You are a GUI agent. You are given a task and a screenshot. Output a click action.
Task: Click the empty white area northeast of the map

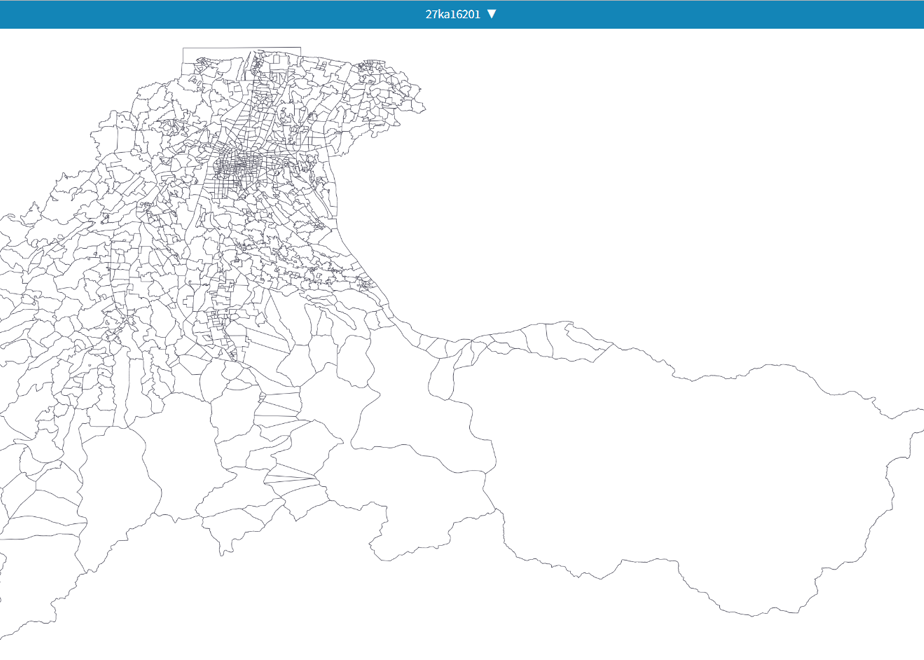[678, 177]
